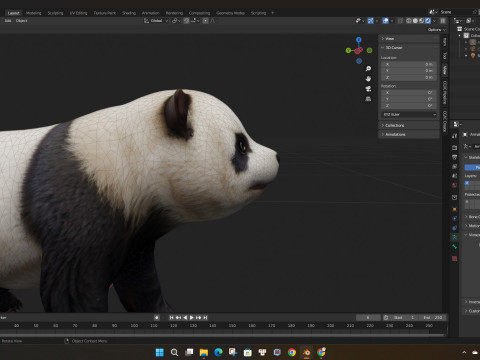Select solid viewport shading mode
Screen dimensions: 480x360
pos(415,21)
